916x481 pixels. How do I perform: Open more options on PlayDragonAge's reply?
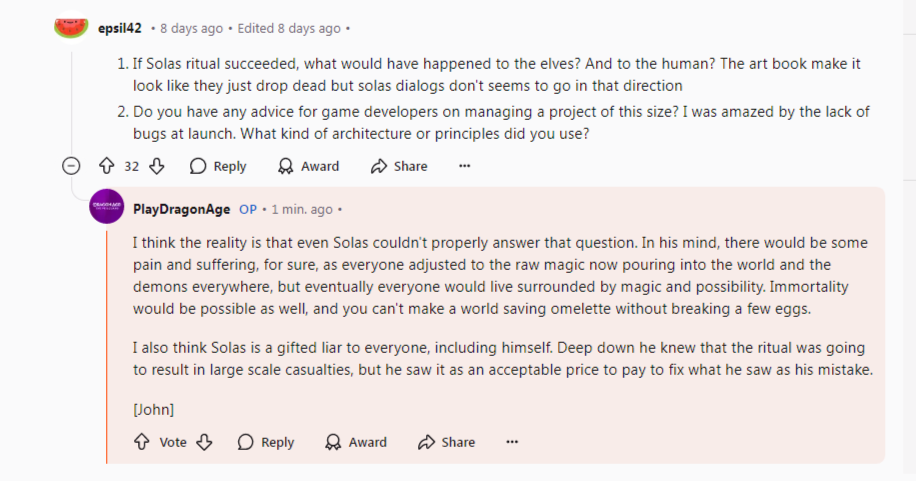tap(512, 442)
